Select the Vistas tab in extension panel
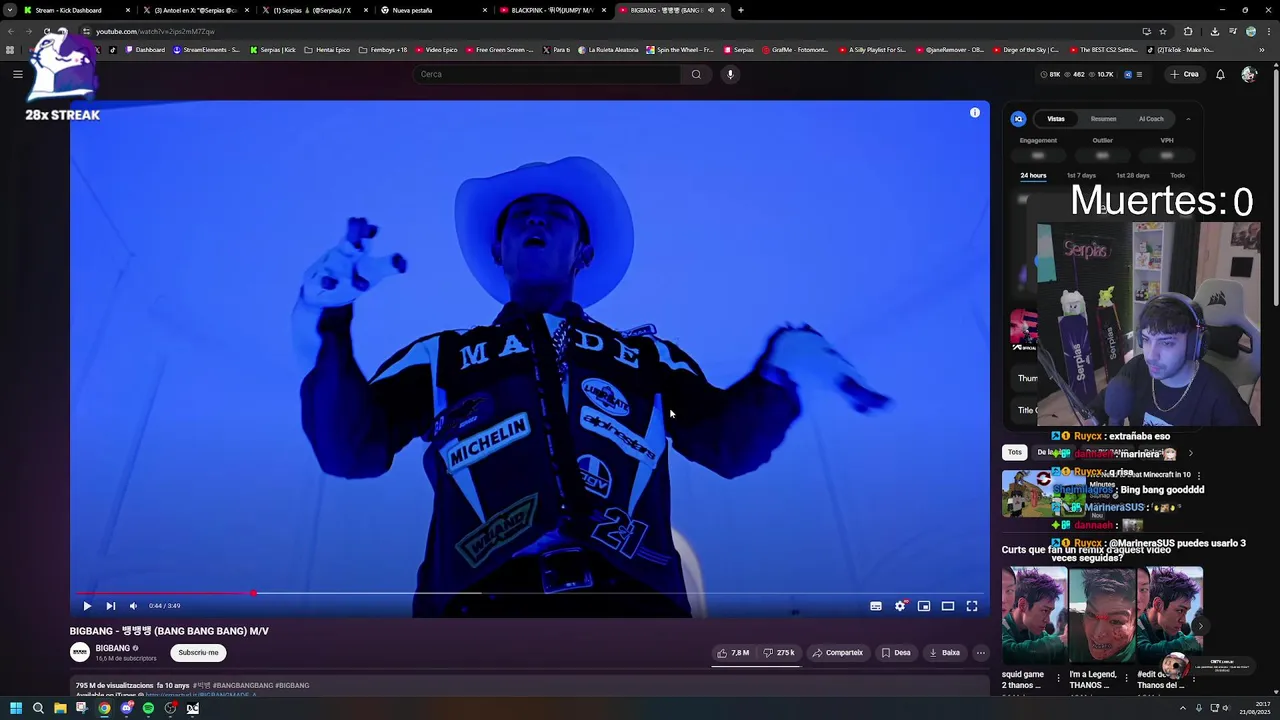The width and height of the screenshot is (1280, 720). click(x=1056, y=119)
